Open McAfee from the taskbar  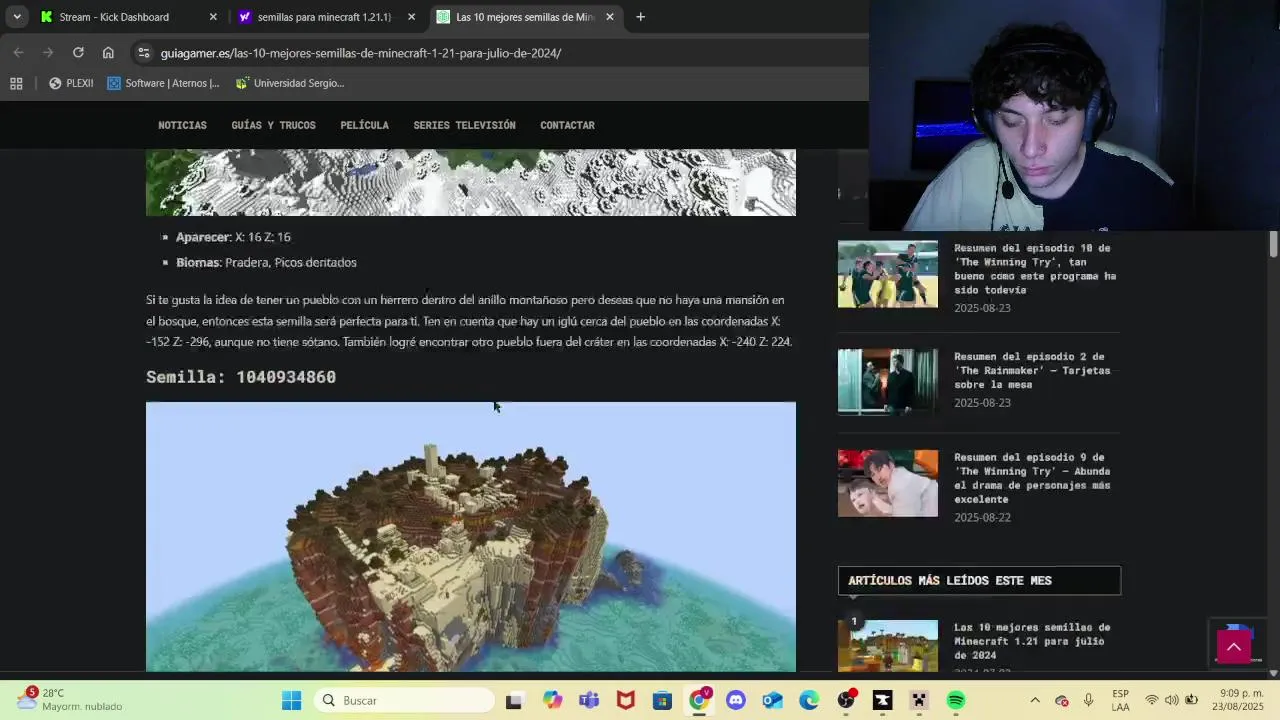click(x=626, y=701)
